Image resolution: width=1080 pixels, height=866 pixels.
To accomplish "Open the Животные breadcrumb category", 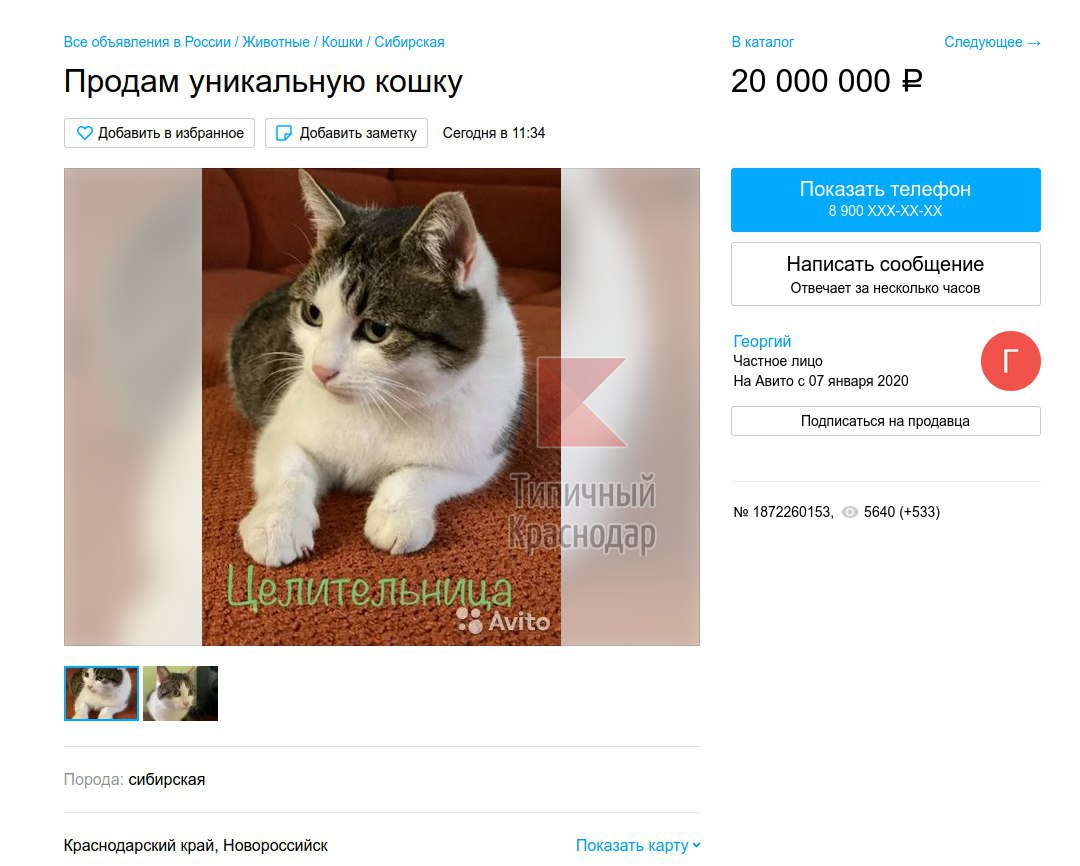I will point(276,42).
